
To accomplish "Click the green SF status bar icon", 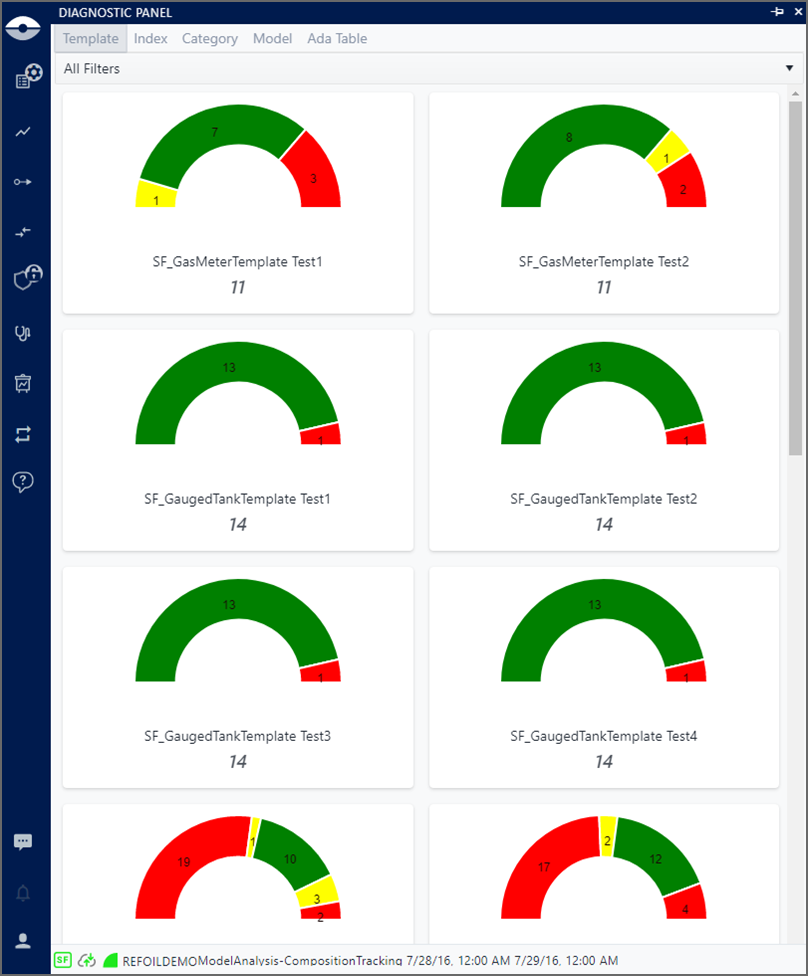I will [x=63, y=960].
